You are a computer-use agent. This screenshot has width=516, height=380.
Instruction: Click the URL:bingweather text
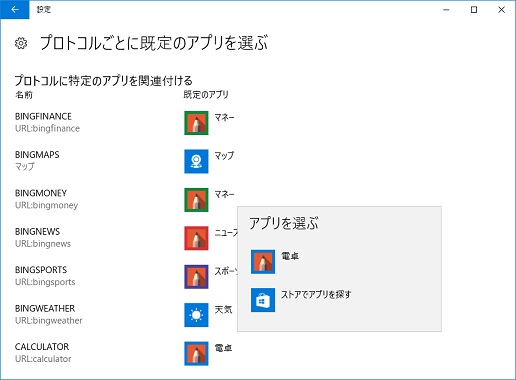pos(48,320)
